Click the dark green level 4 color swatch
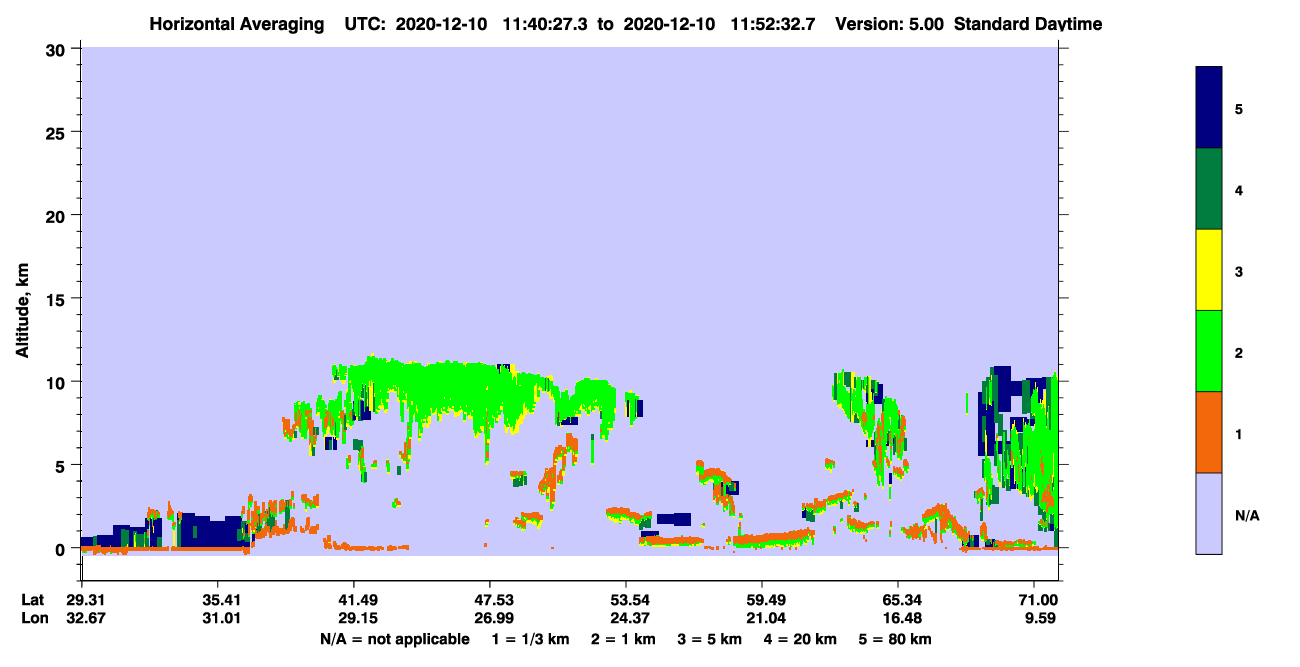 (1209, 189)
